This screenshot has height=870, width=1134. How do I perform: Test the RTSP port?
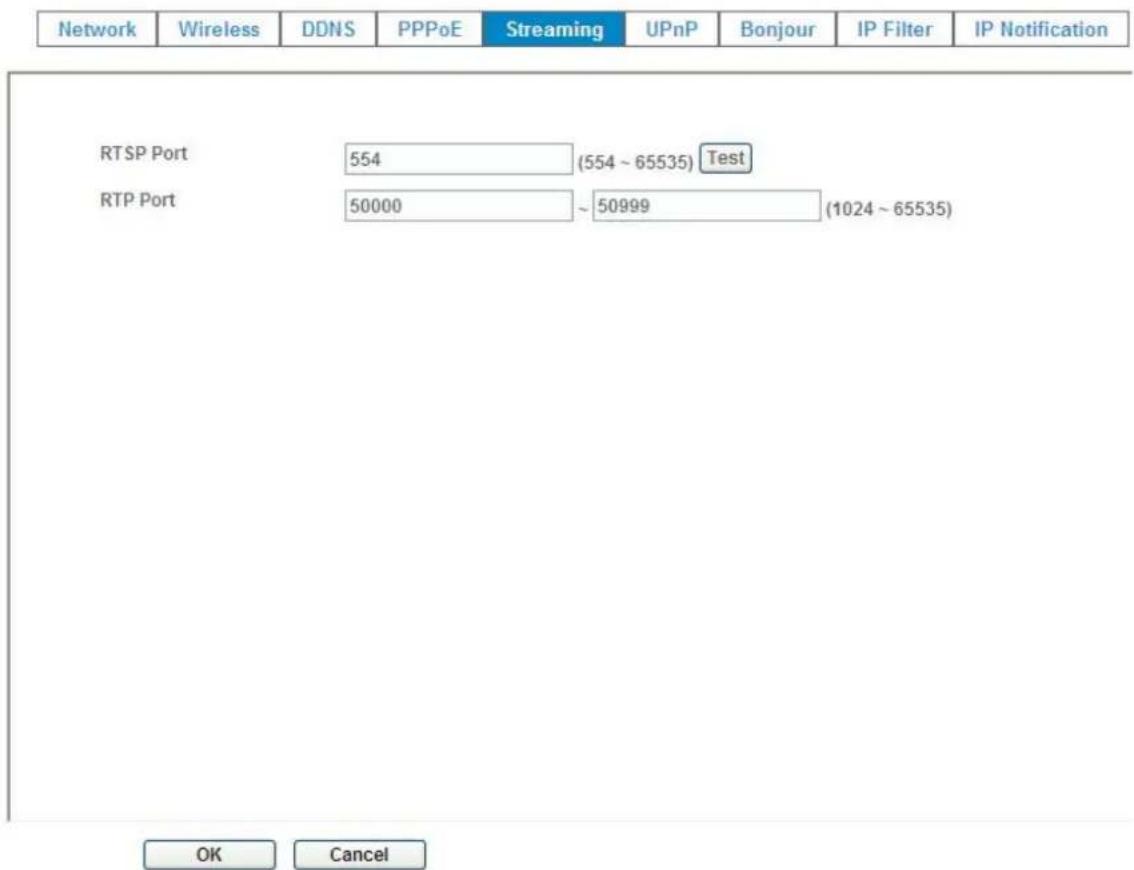click(725, 158)
